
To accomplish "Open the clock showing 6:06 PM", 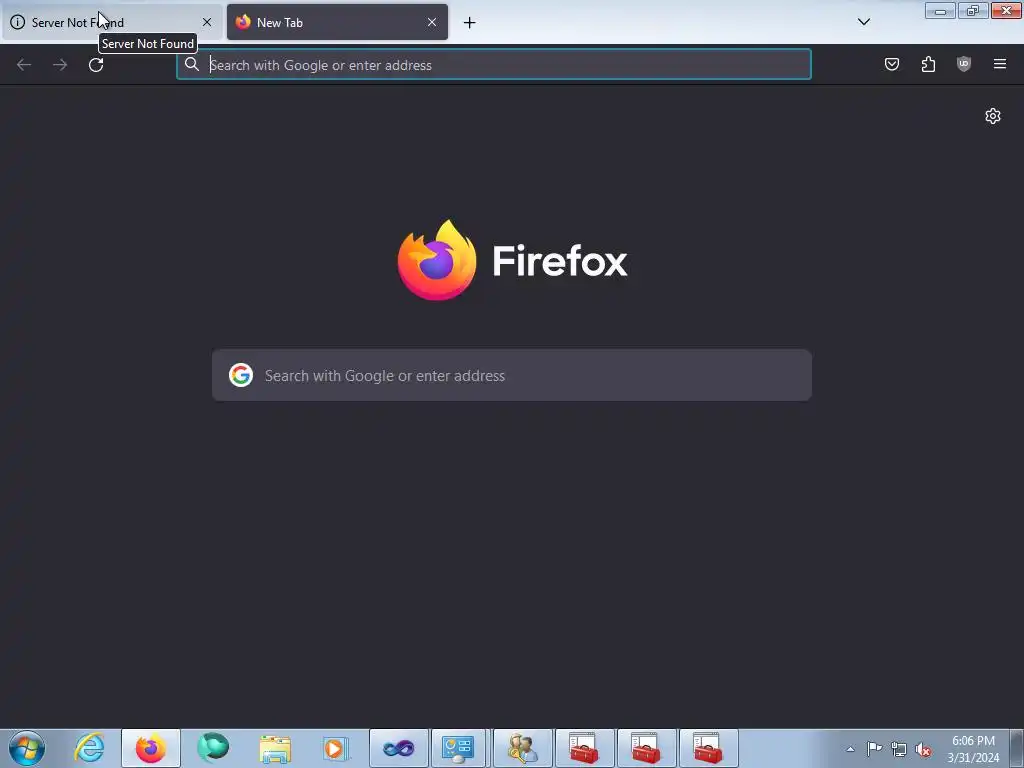I will (x=973, y=749).
